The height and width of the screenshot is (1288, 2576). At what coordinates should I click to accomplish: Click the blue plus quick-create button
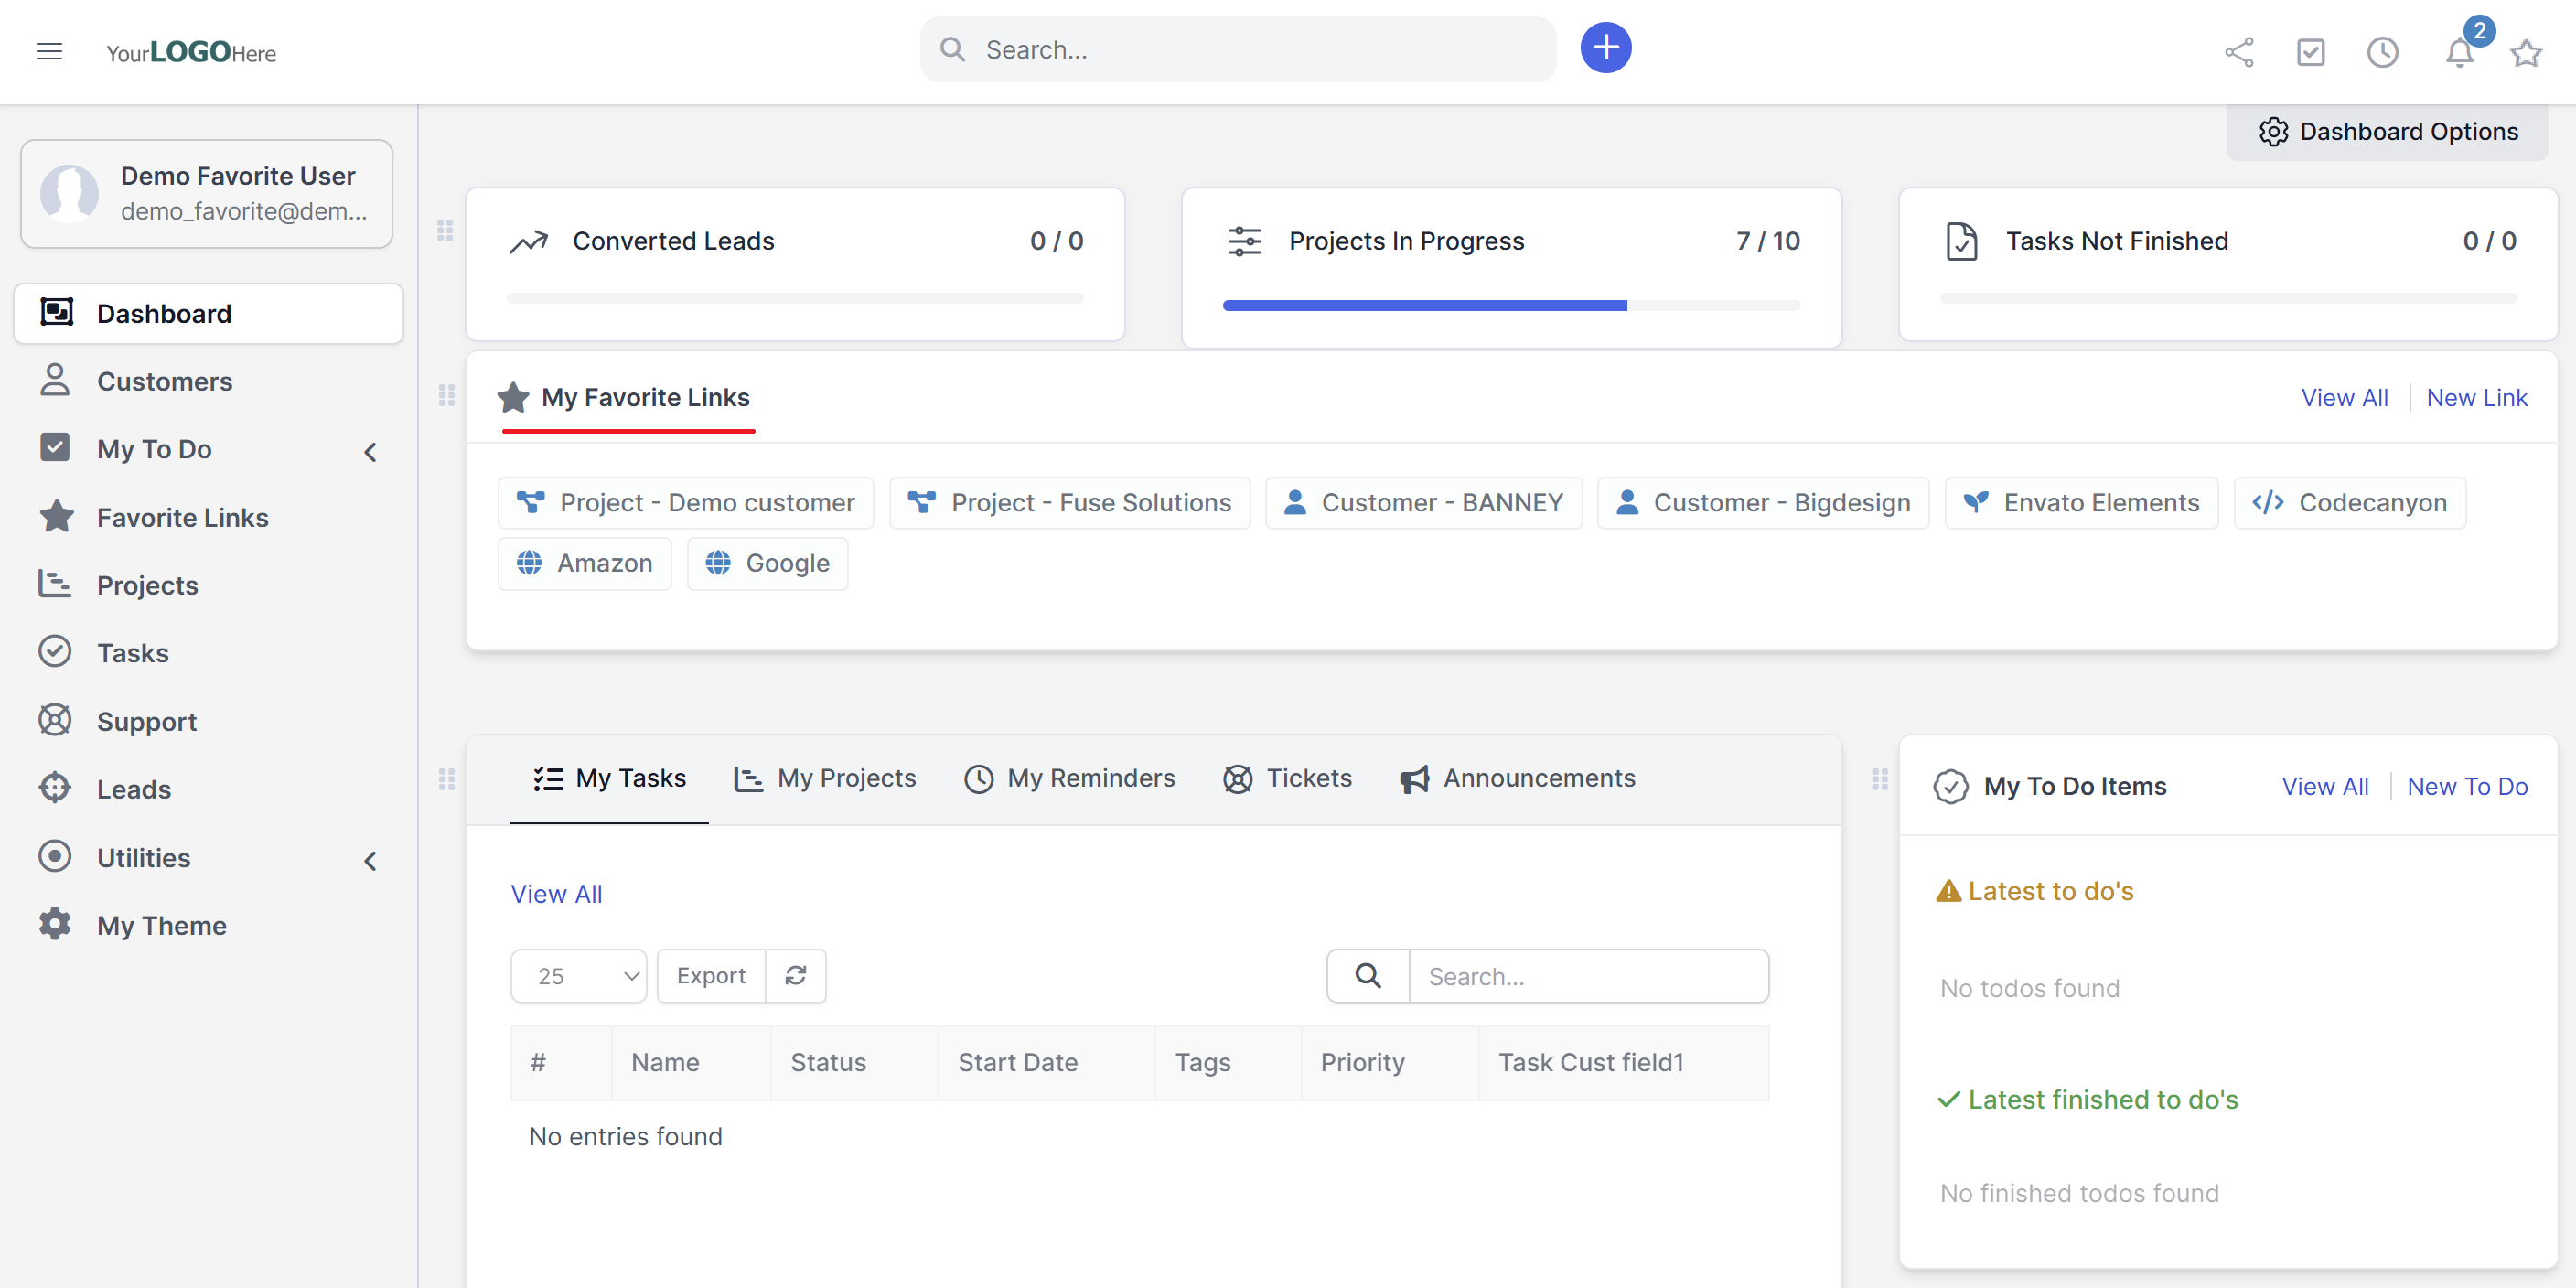pos(1605,48)
